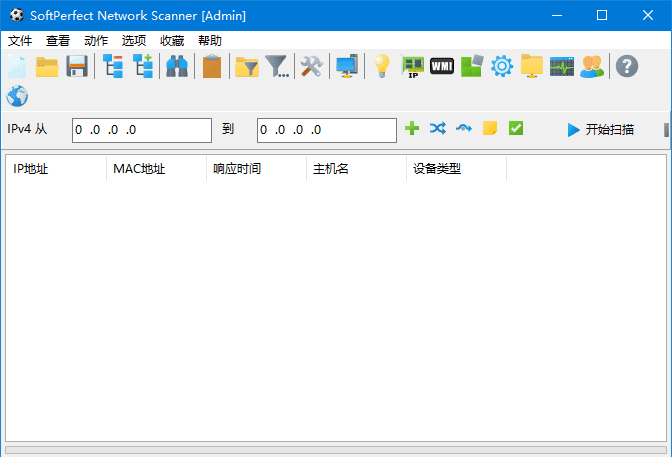Click the clipboard paste icon
The height and width of the screenshot is (457, 672).
[x=212, y=66]
